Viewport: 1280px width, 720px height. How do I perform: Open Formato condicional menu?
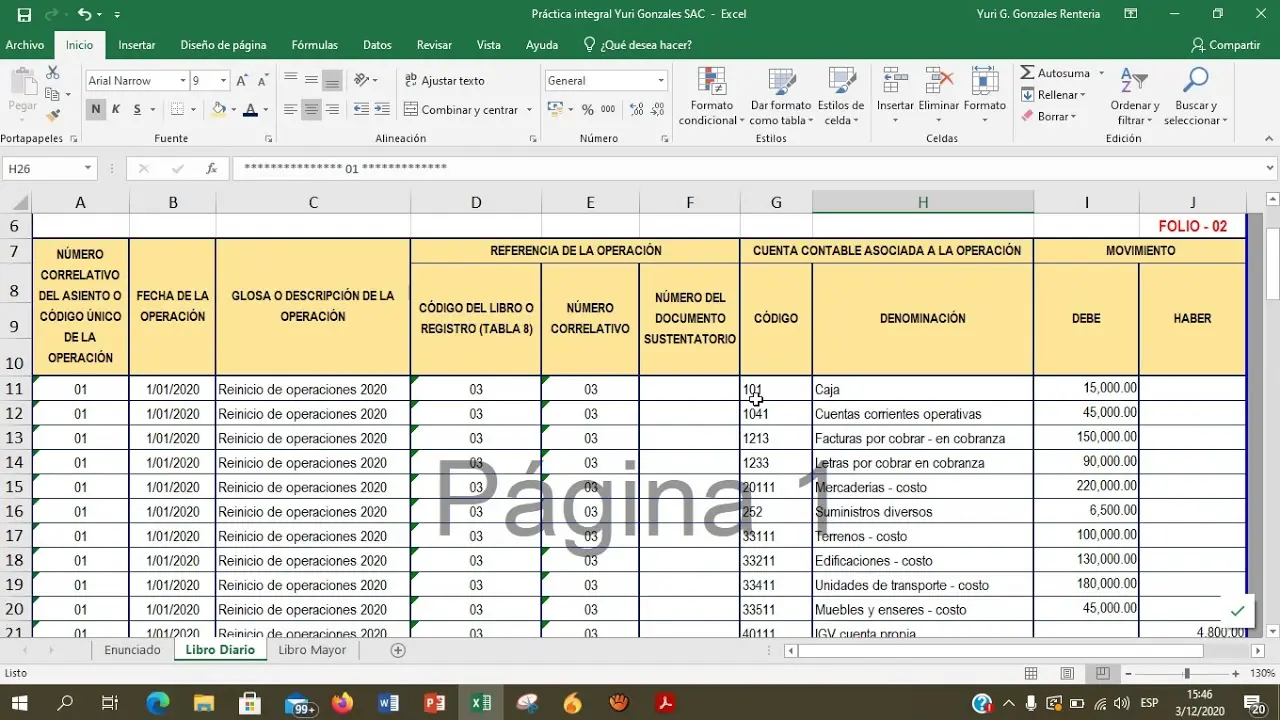pyautogui.click(x=711, y=96)
